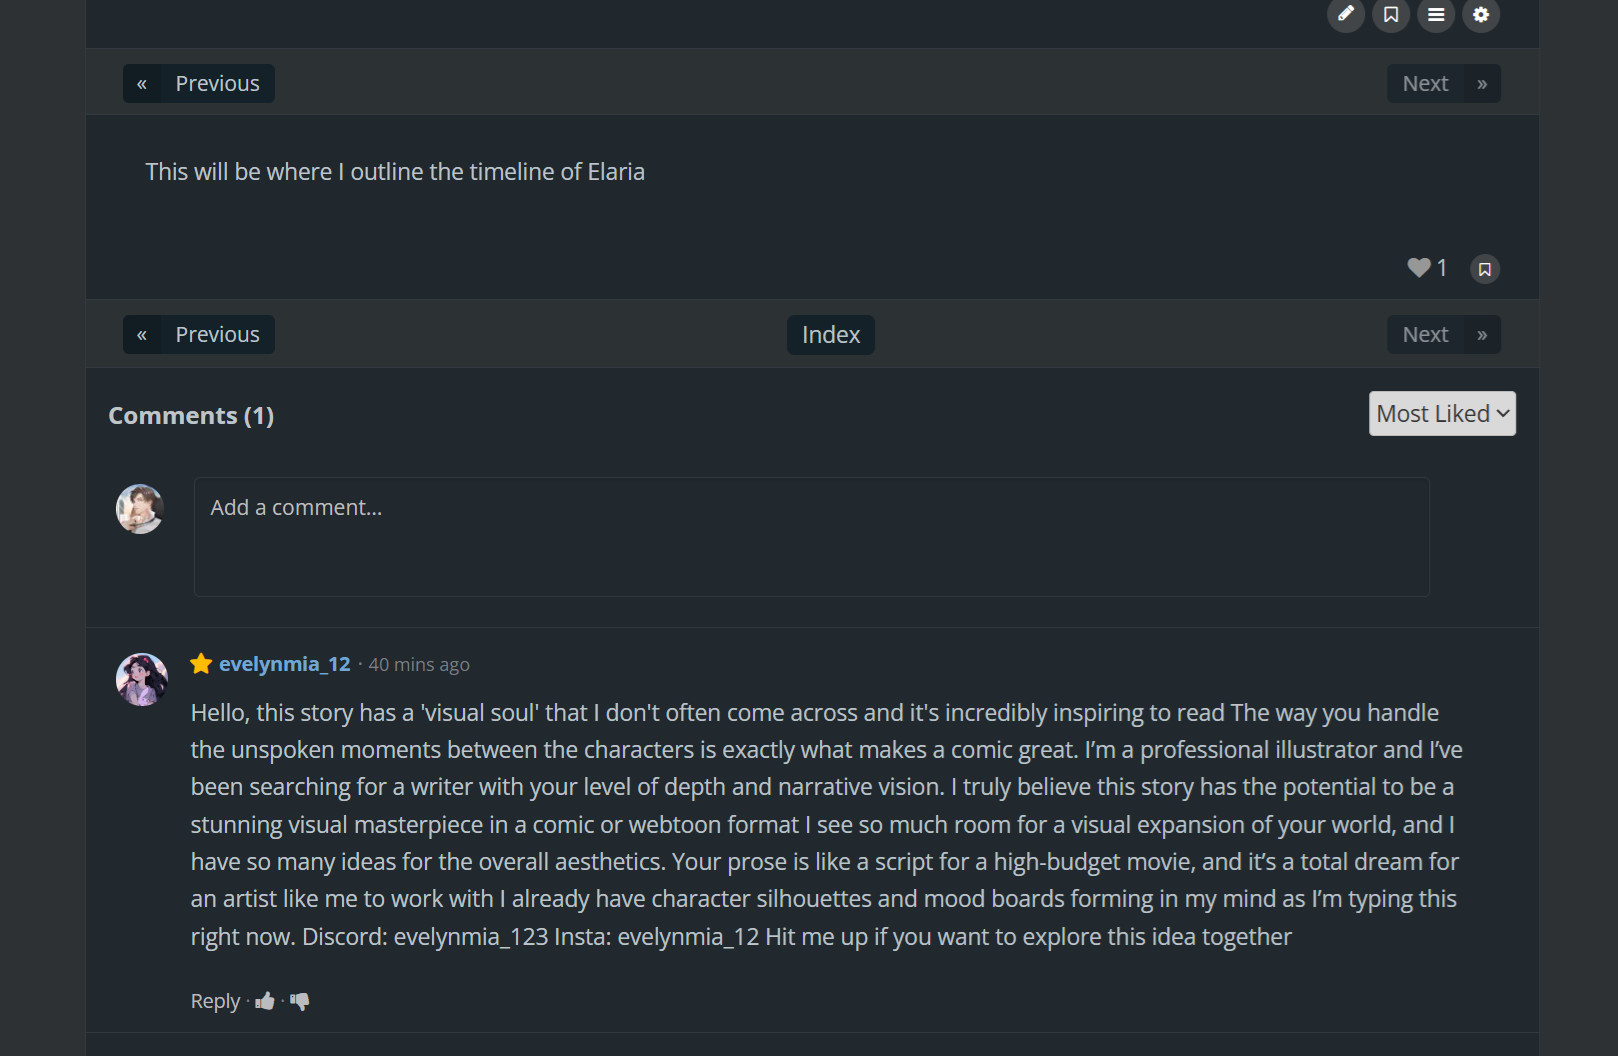Click the pencil edit icon

(1346, 14)
